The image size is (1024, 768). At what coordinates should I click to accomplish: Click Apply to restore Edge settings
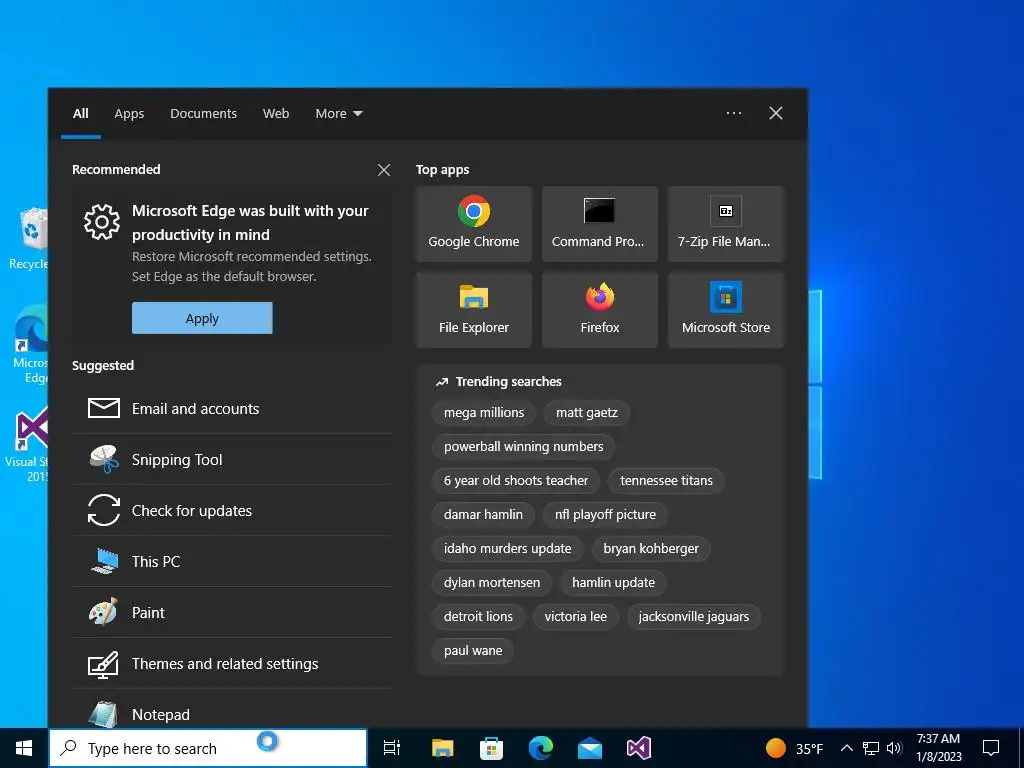(x=202, y=318)
